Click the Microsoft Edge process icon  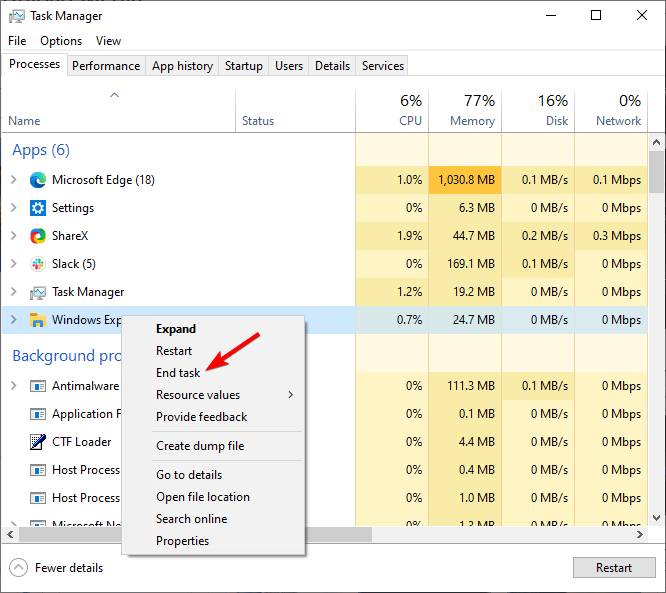tap(38, 180)
